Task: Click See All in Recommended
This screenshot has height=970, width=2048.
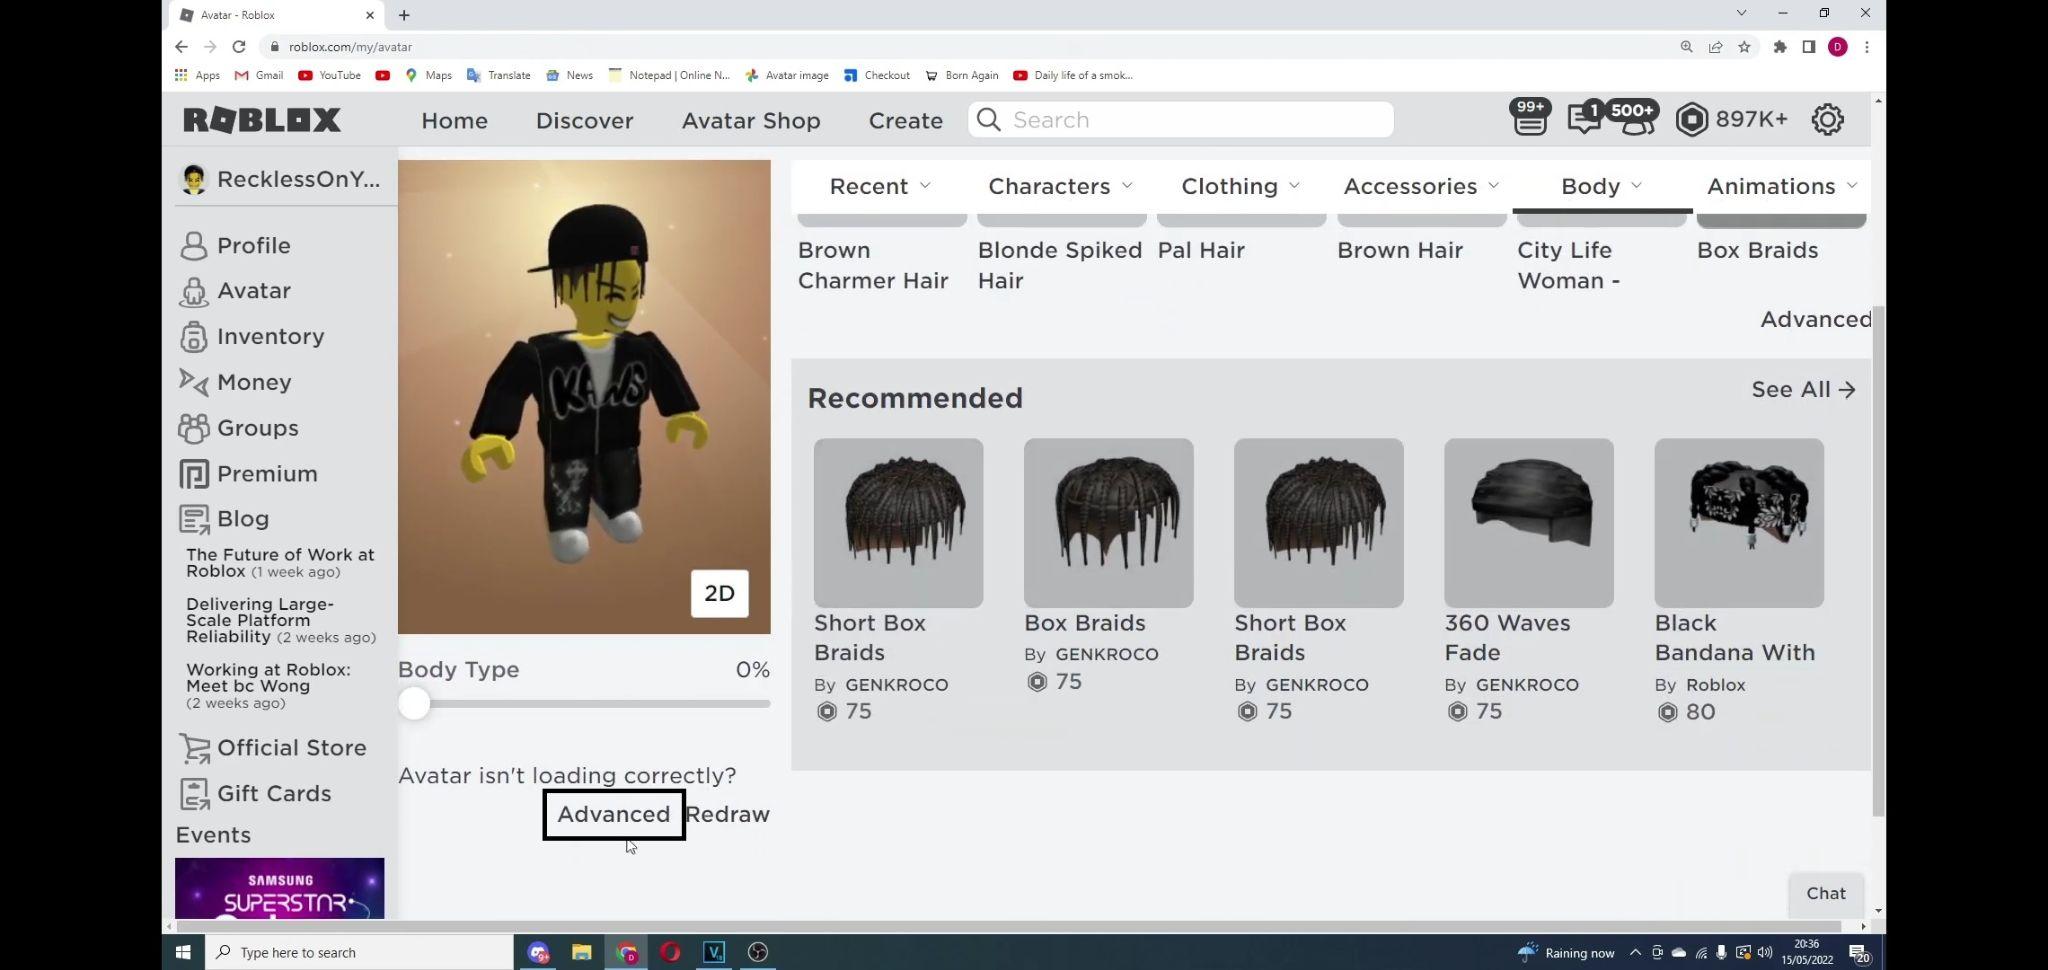Action: click(x=1803, y=390)
